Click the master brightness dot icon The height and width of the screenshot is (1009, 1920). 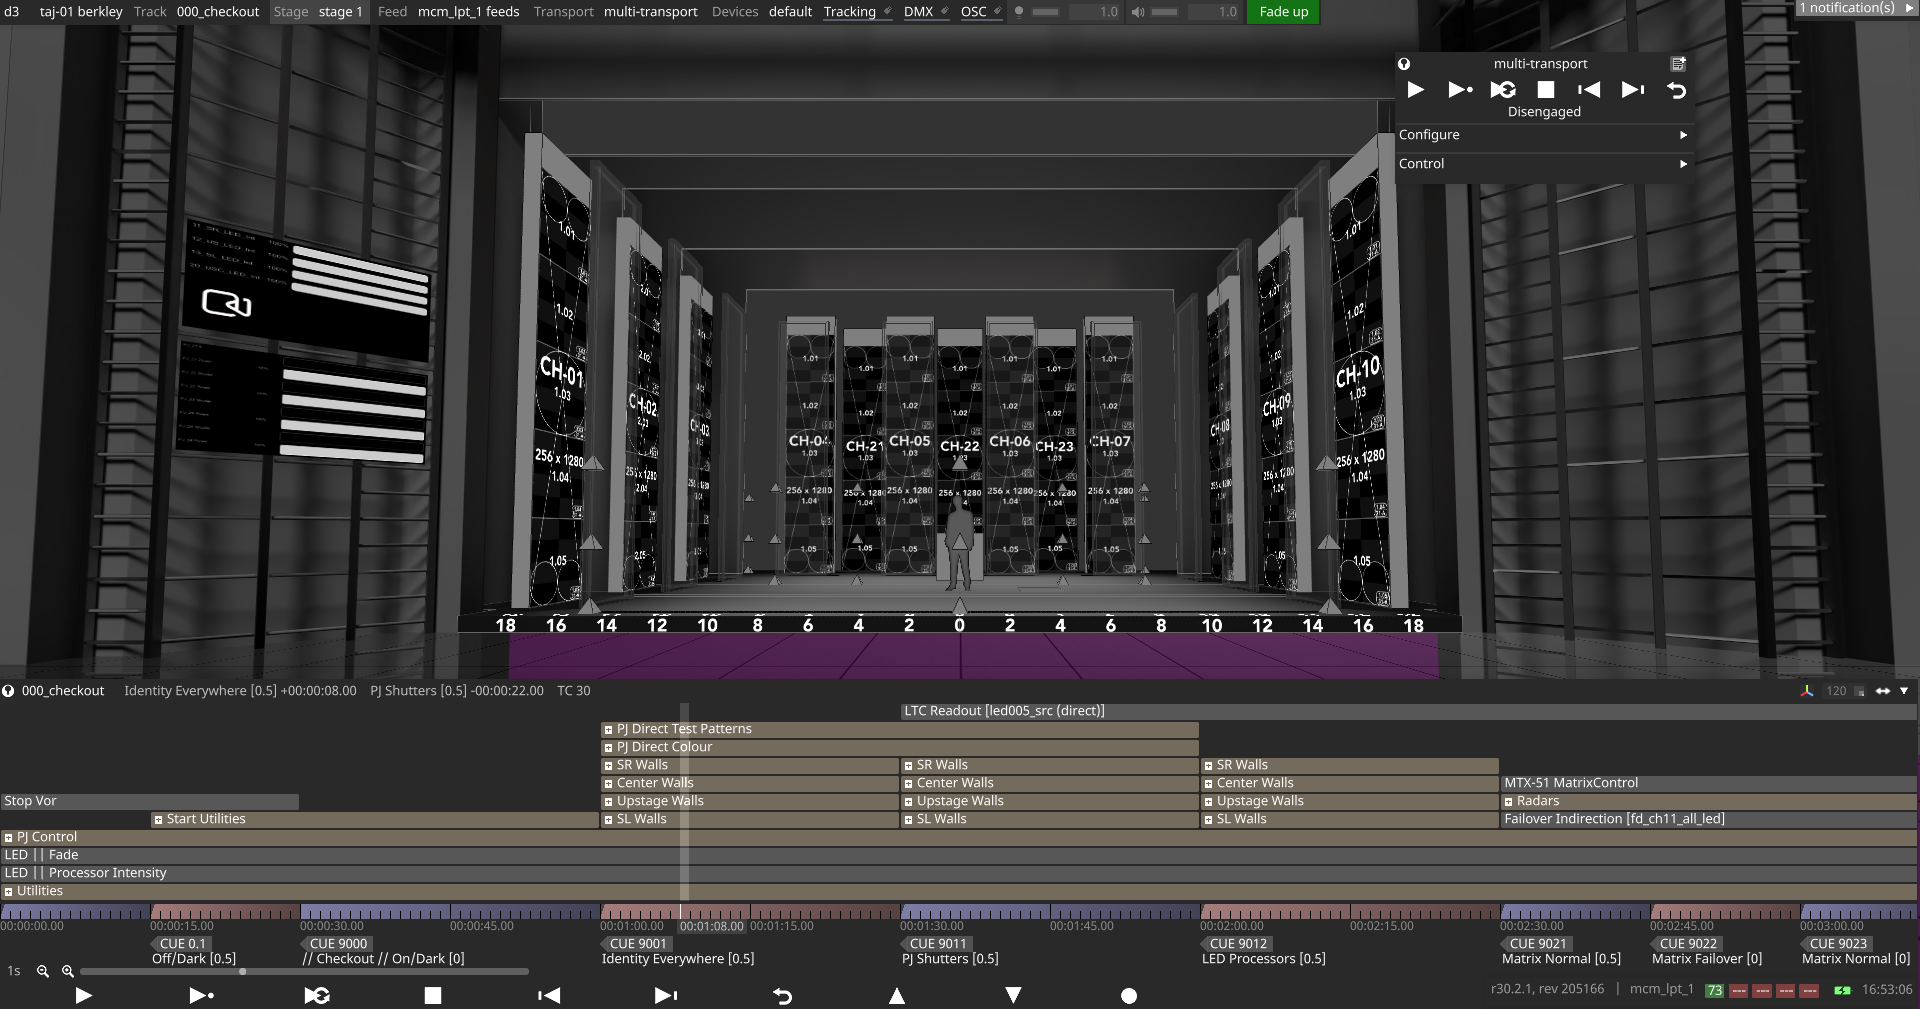tap(1019, 12)
